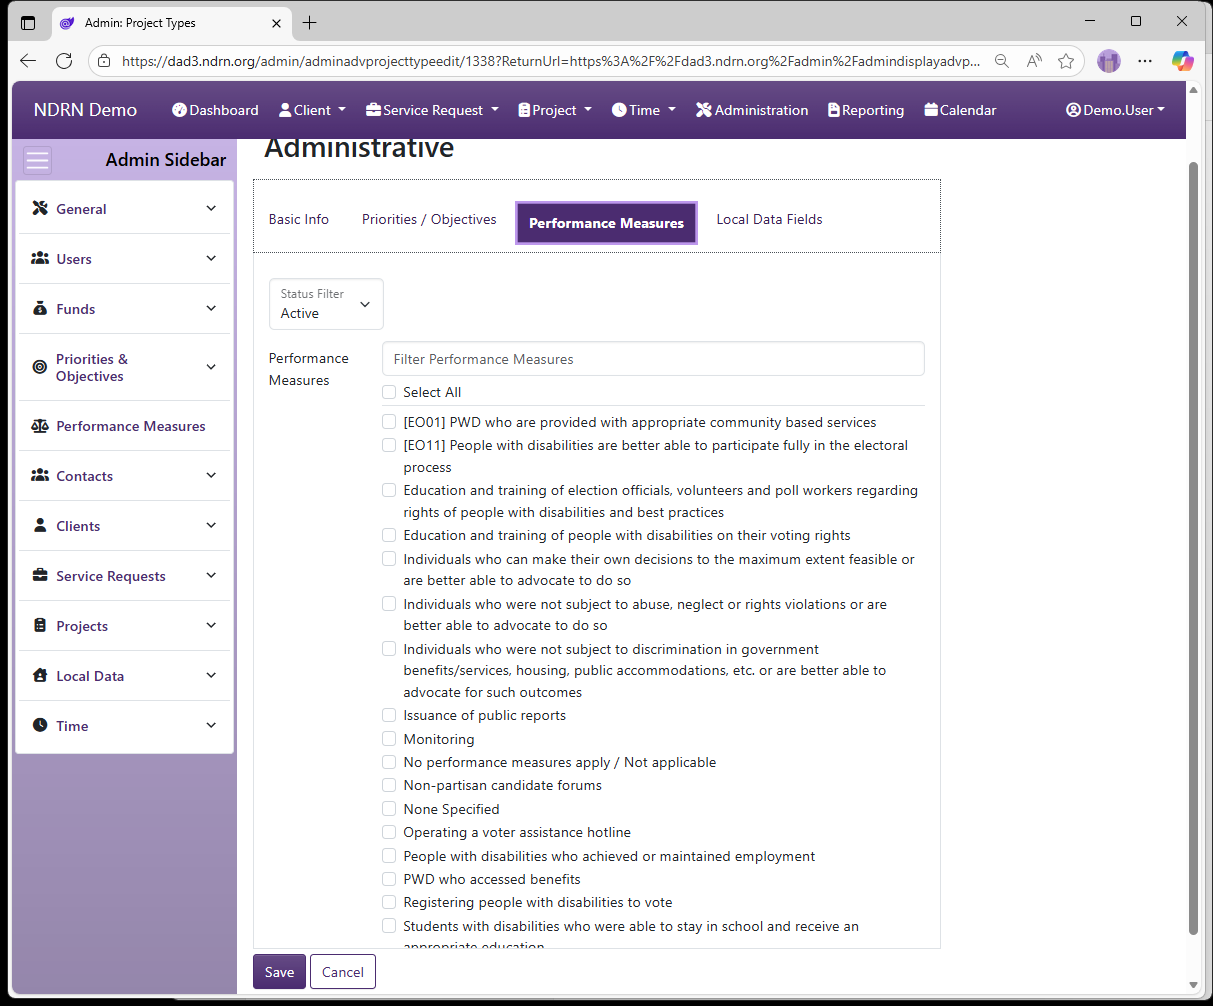Check the [EO11] electoral process participation box
The width and height of the screenshot is (1213, 1006).
[389, 445]
